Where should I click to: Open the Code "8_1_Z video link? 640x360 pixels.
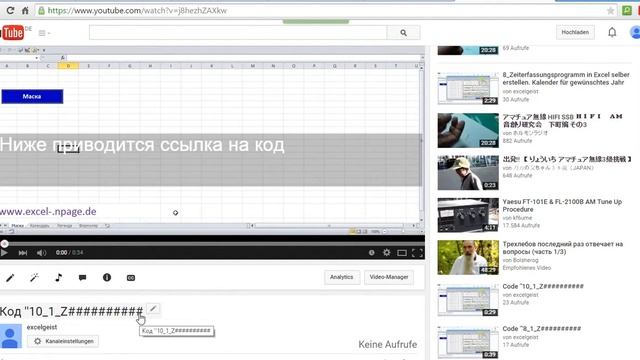pyautogui.click(x=542, y=329)
